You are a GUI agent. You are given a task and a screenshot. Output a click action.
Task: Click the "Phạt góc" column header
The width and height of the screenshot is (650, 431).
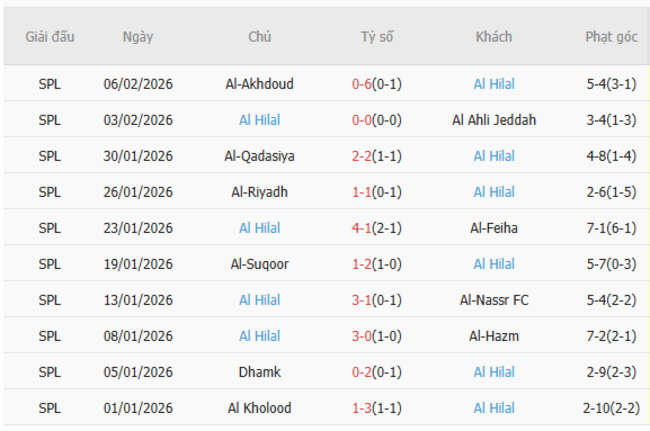coord(611,37)
